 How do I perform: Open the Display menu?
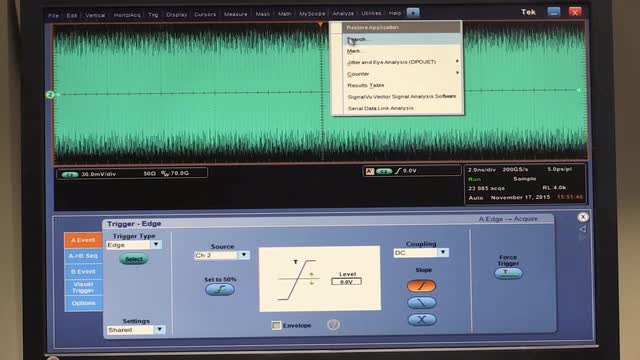(176, 14)
